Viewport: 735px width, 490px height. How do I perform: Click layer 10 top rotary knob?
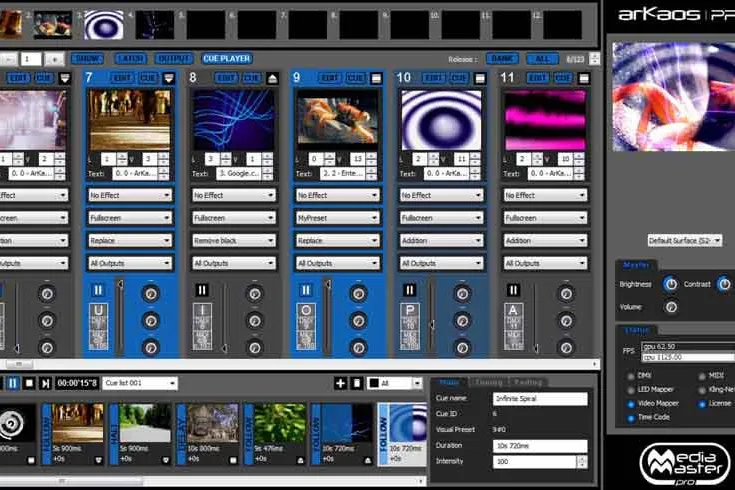click(462, 294)
